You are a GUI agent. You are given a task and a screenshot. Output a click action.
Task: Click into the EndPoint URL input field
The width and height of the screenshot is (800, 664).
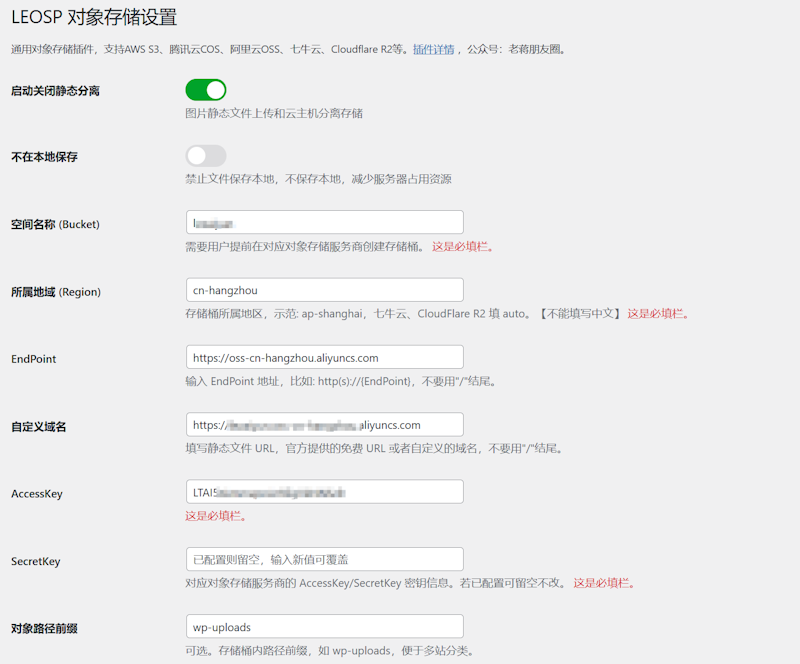point(324,357)
